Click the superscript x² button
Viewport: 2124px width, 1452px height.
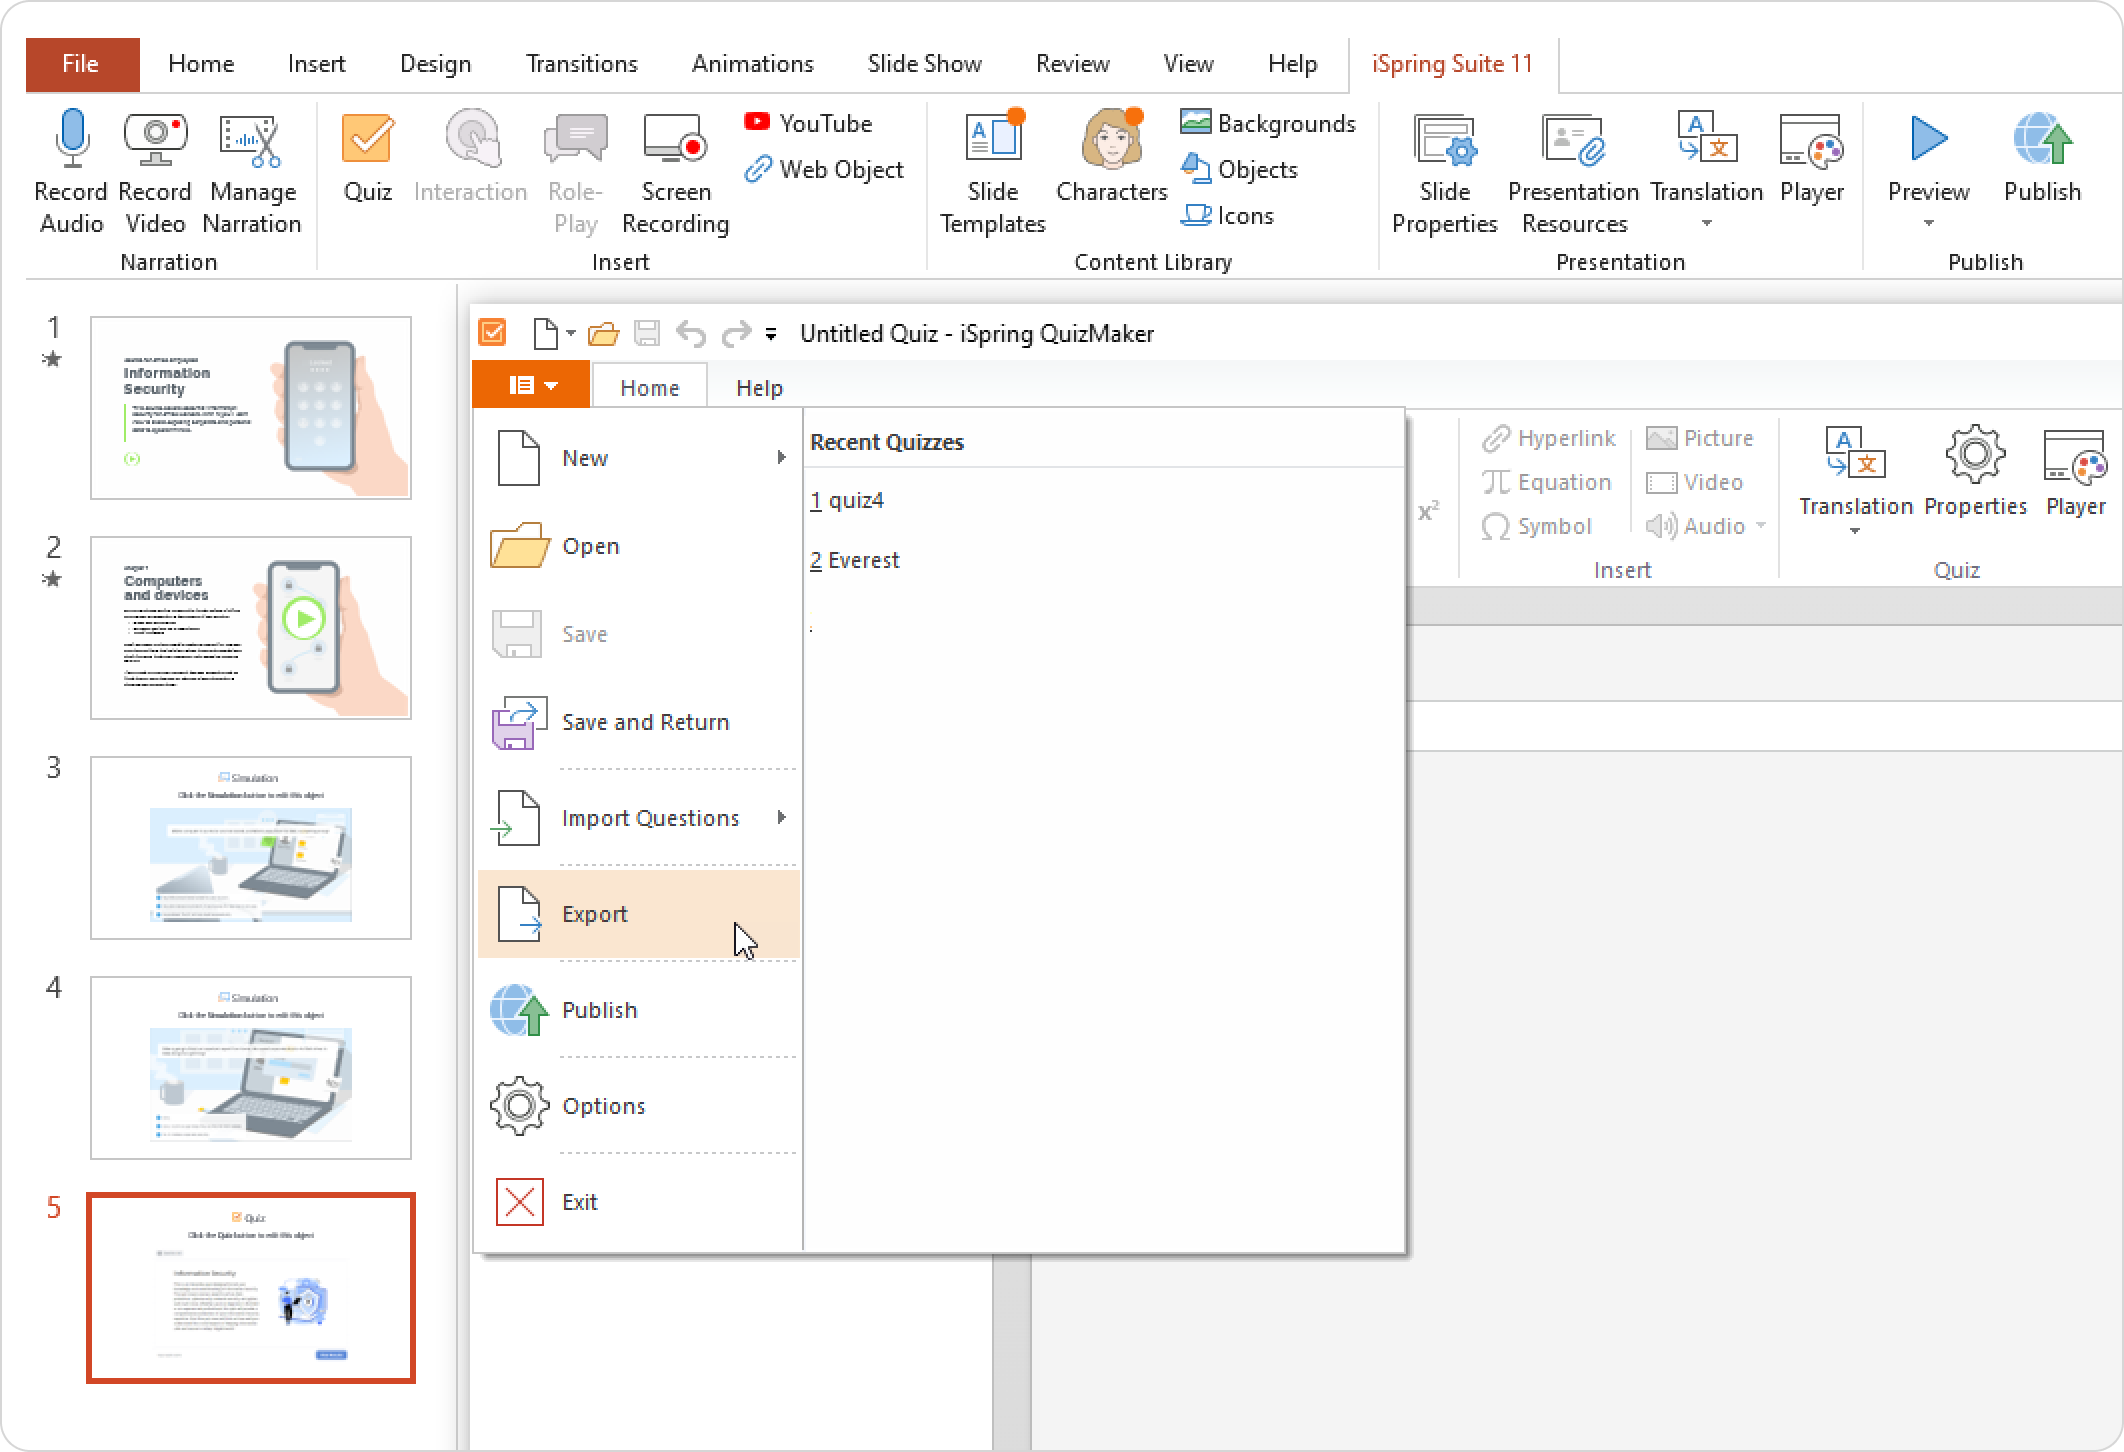[1429, 511]
